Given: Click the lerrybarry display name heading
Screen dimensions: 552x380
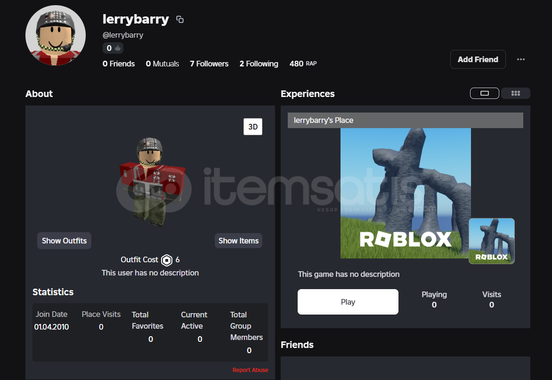Looking at the screenshot, I should point(136,19).
